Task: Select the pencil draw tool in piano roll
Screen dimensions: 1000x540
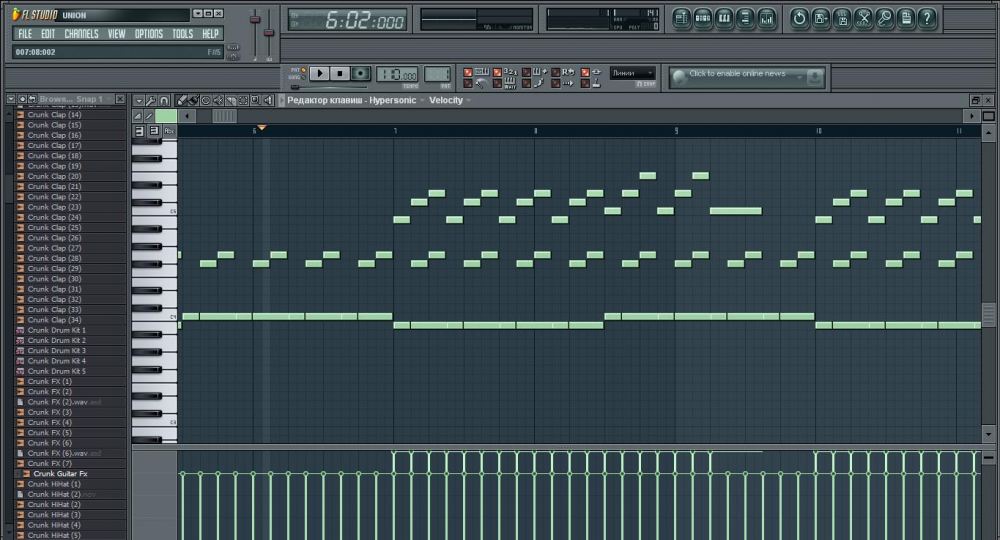Action: [182, 100]
